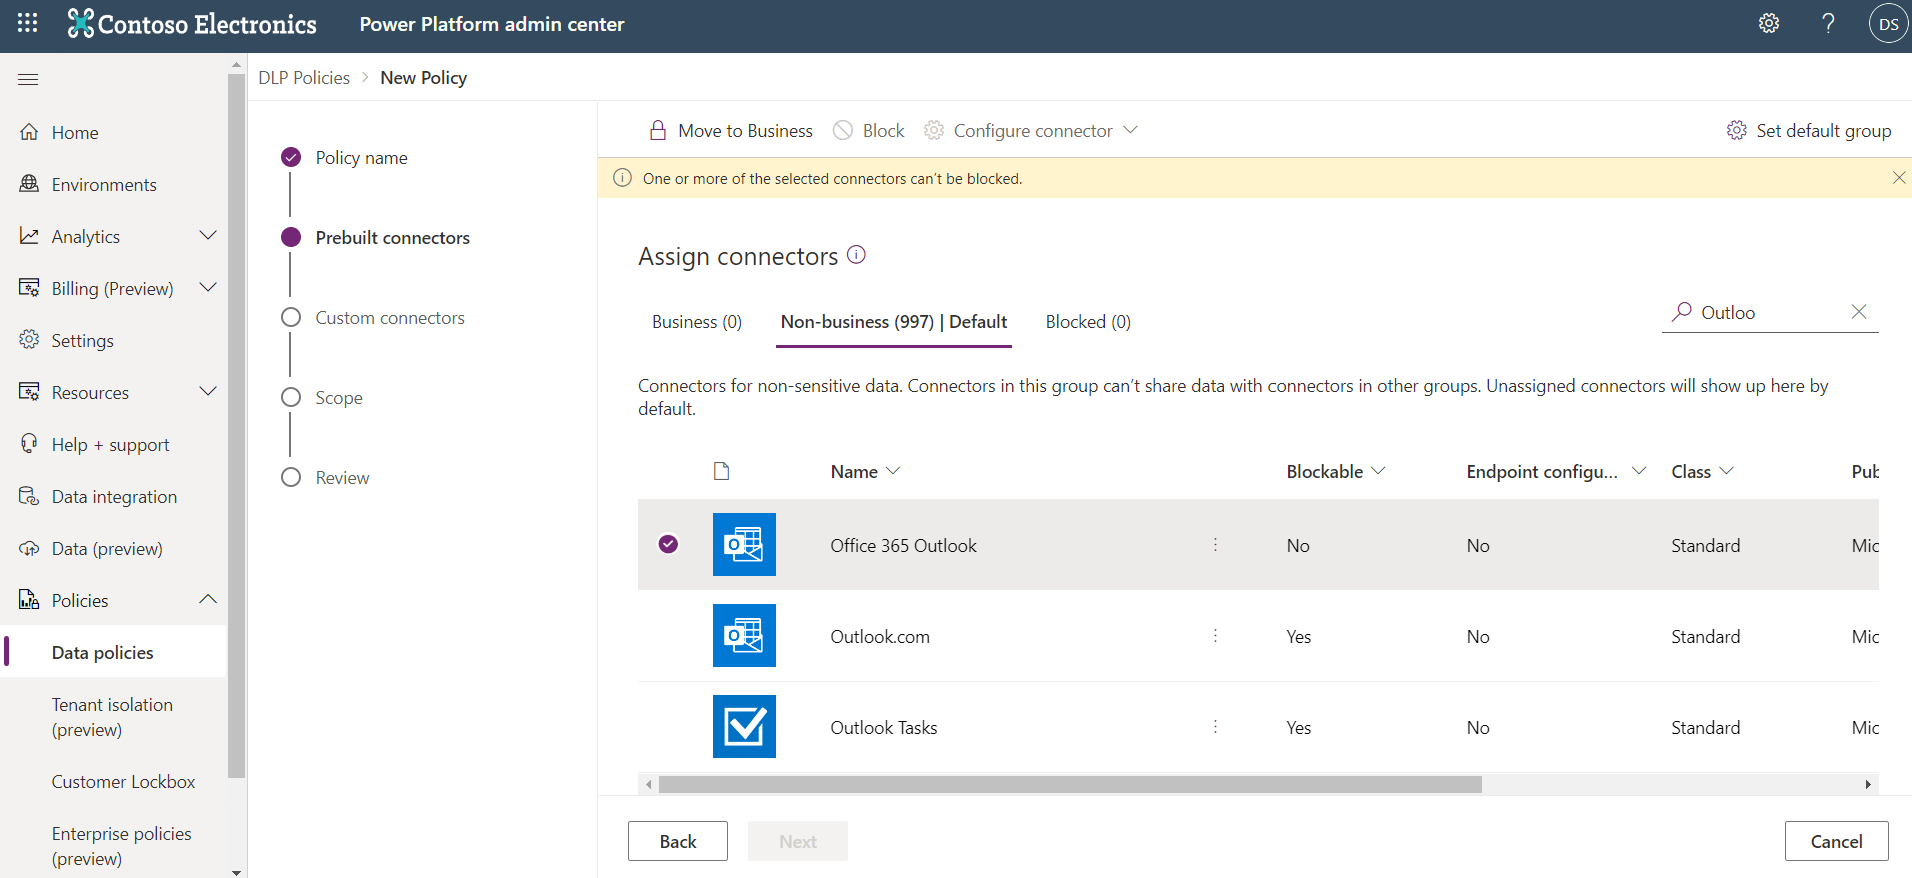Click the Office 365 Outlook connector icon
This screenshot has width=1912, height=878.
(744, 545)
